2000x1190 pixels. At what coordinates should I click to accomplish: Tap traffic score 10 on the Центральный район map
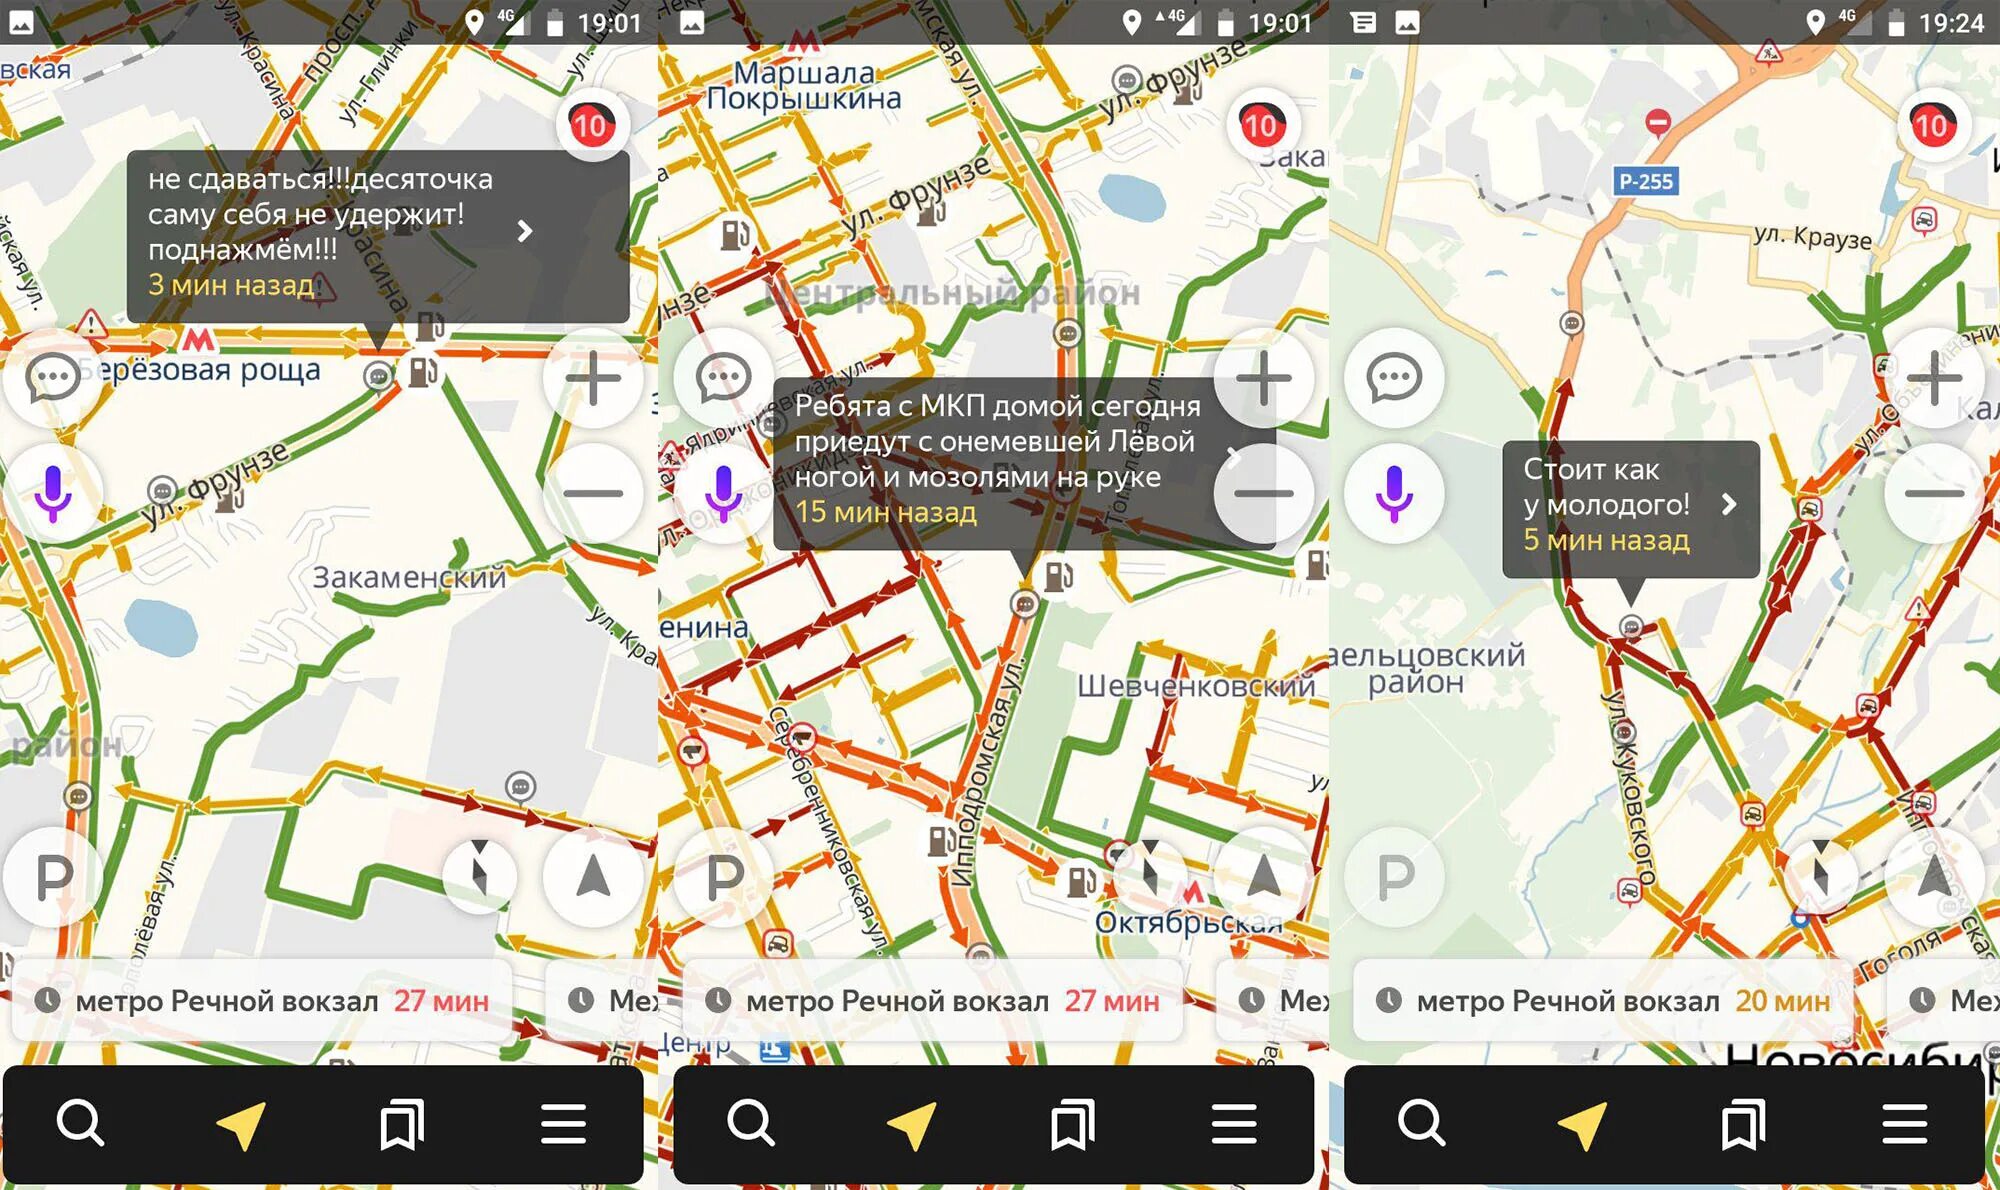(x=1262, y=125)
